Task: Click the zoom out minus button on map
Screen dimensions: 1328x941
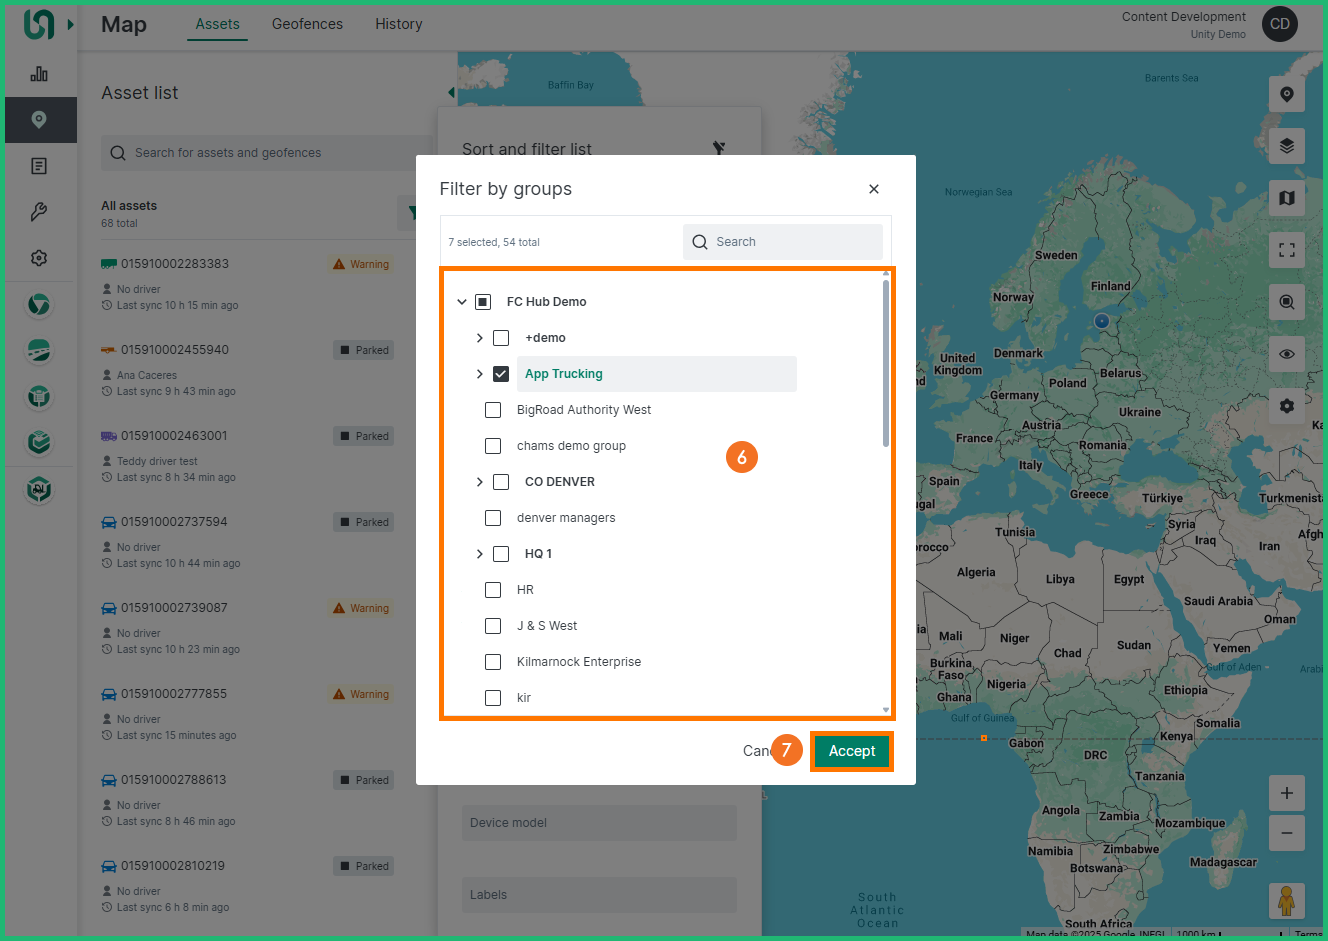Action: click(1286, 833)
